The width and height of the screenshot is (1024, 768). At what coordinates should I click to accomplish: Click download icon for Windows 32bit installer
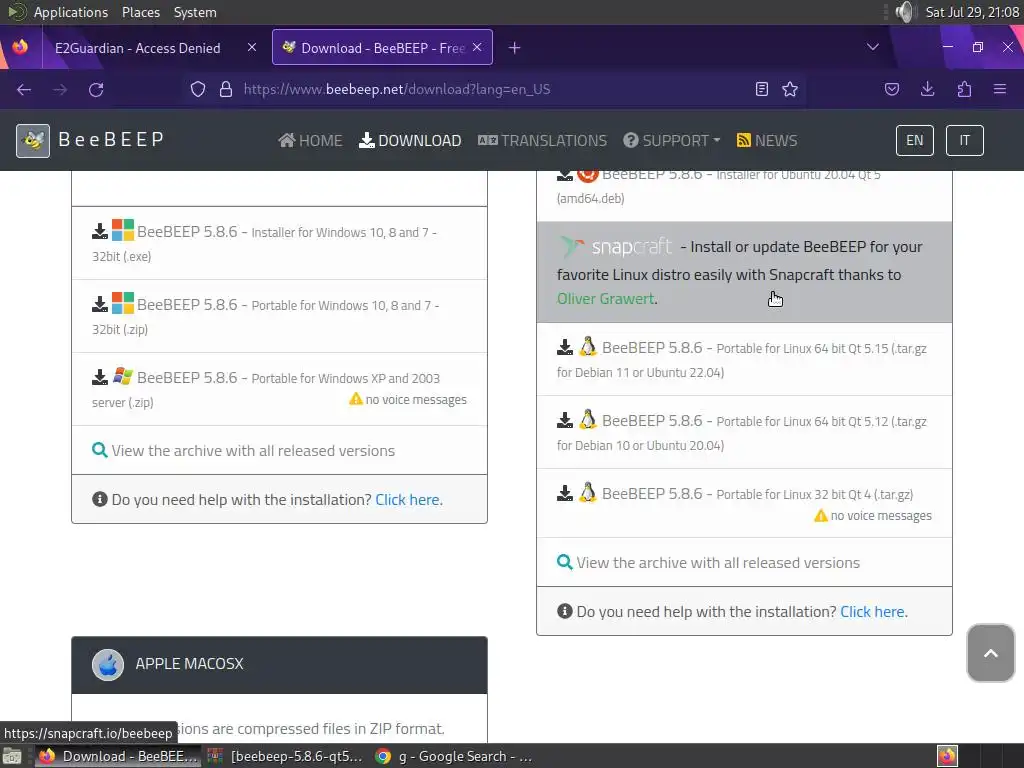100,231
